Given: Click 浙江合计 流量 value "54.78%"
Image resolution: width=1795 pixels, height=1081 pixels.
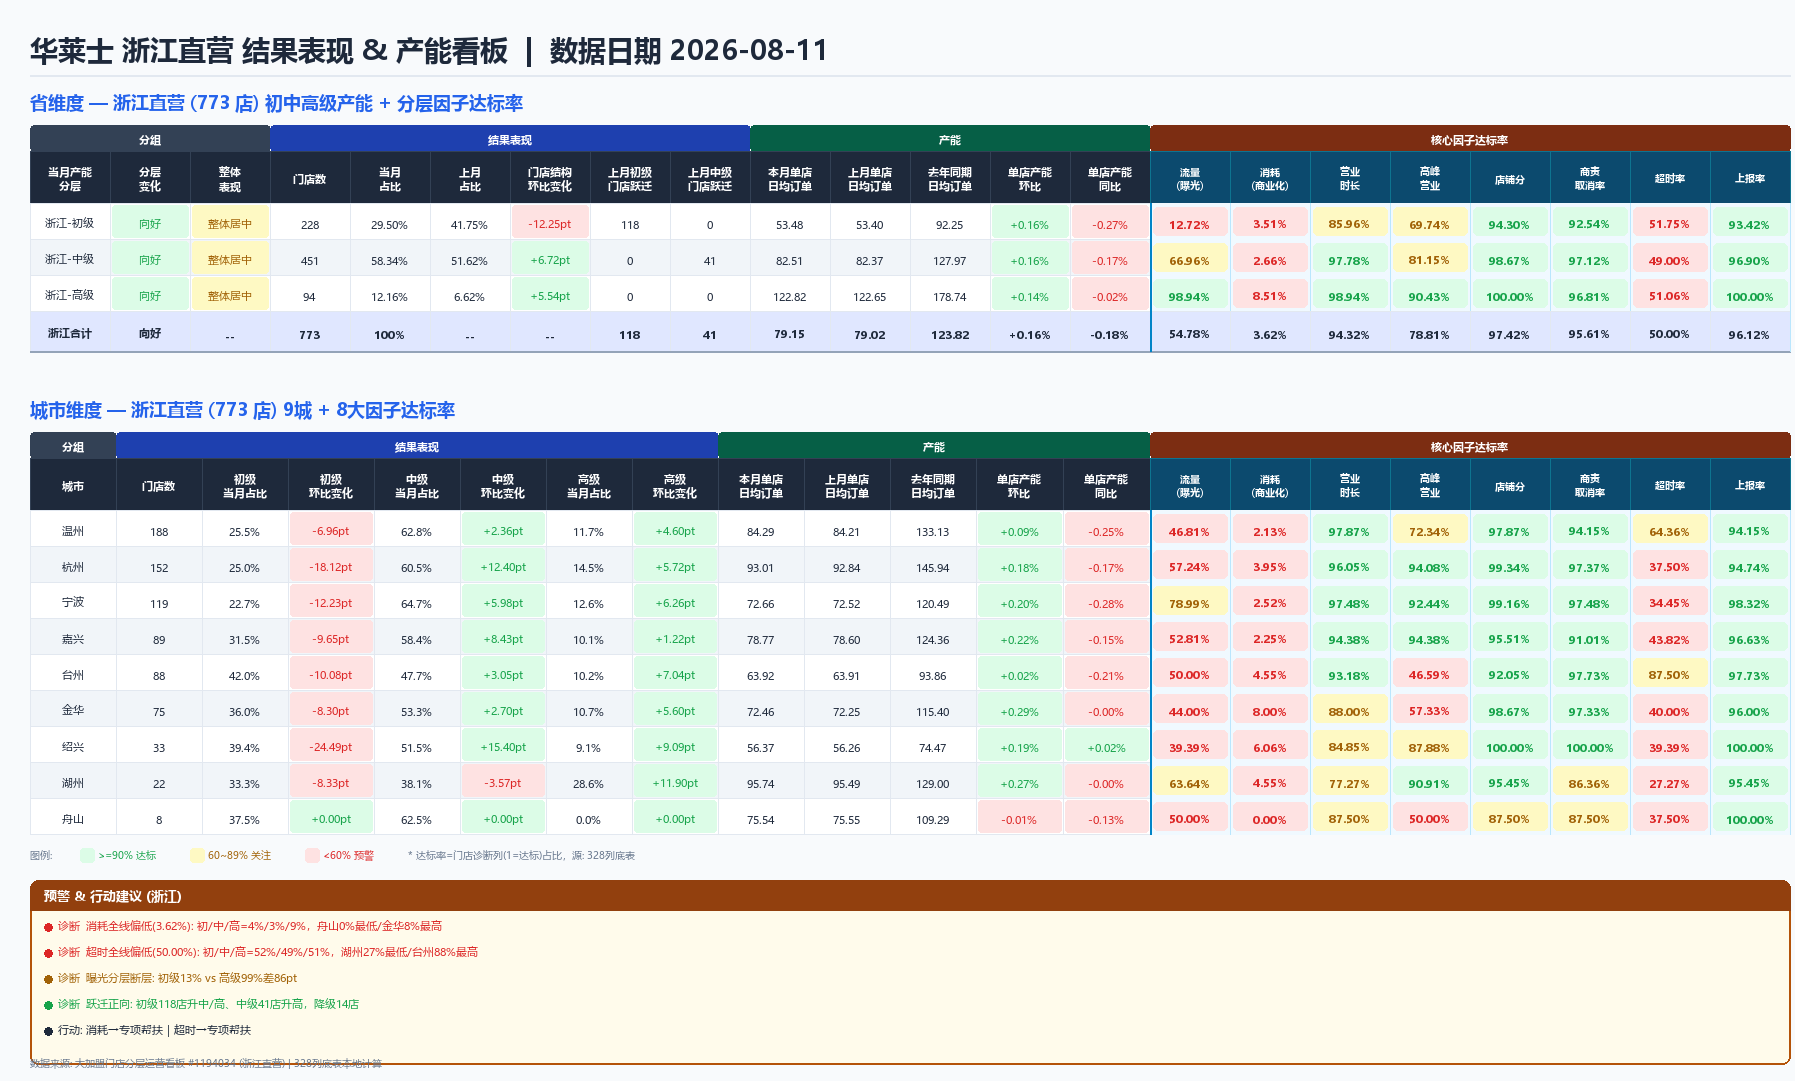Looking at the screenshot, I should 1189,334.
